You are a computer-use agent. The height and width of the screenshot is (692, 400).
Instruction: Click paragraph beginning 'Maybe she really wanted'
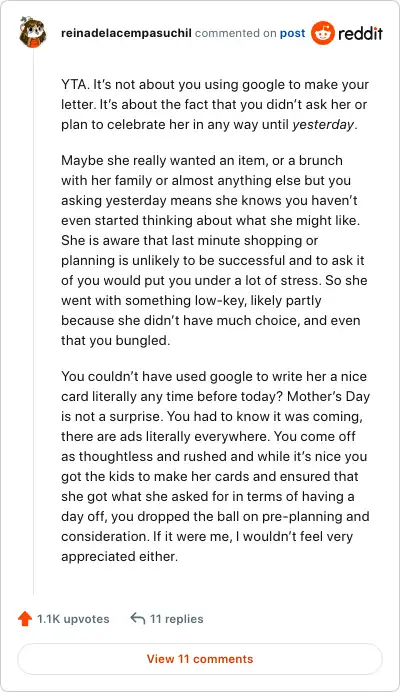214,250
